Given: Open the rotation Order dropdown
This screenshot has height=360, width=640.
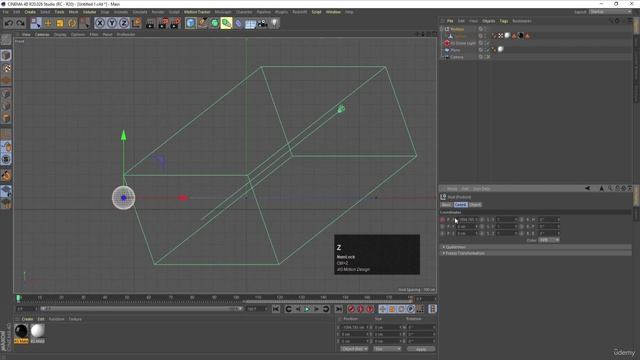Looking at the screenshot, I should (549, 240).
